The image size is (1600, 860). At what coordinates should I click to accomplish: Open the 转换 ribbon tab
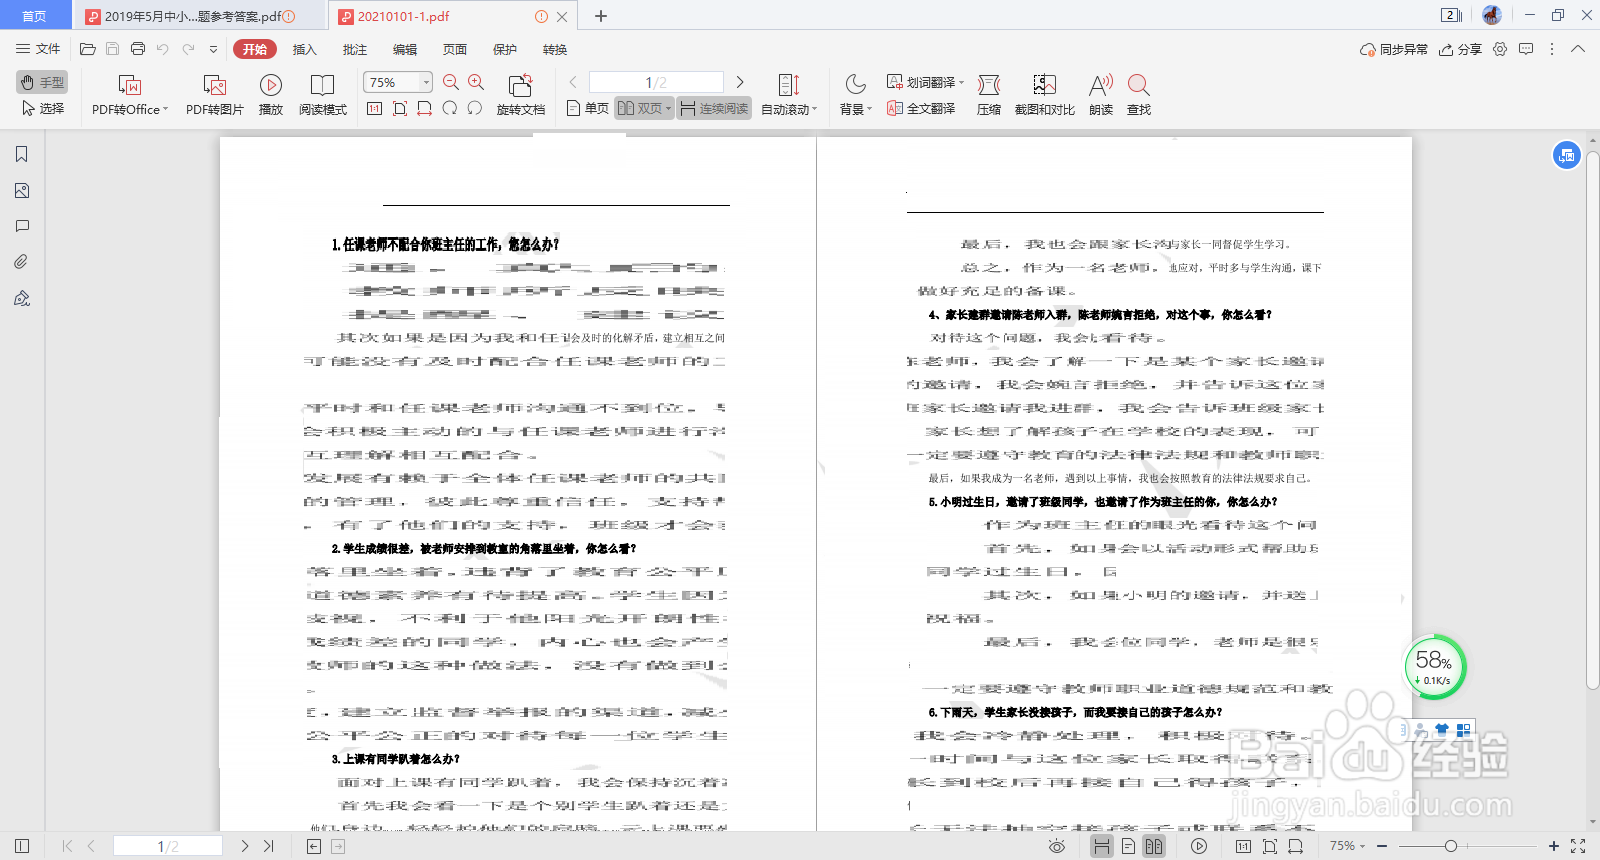tap(555, 49)
